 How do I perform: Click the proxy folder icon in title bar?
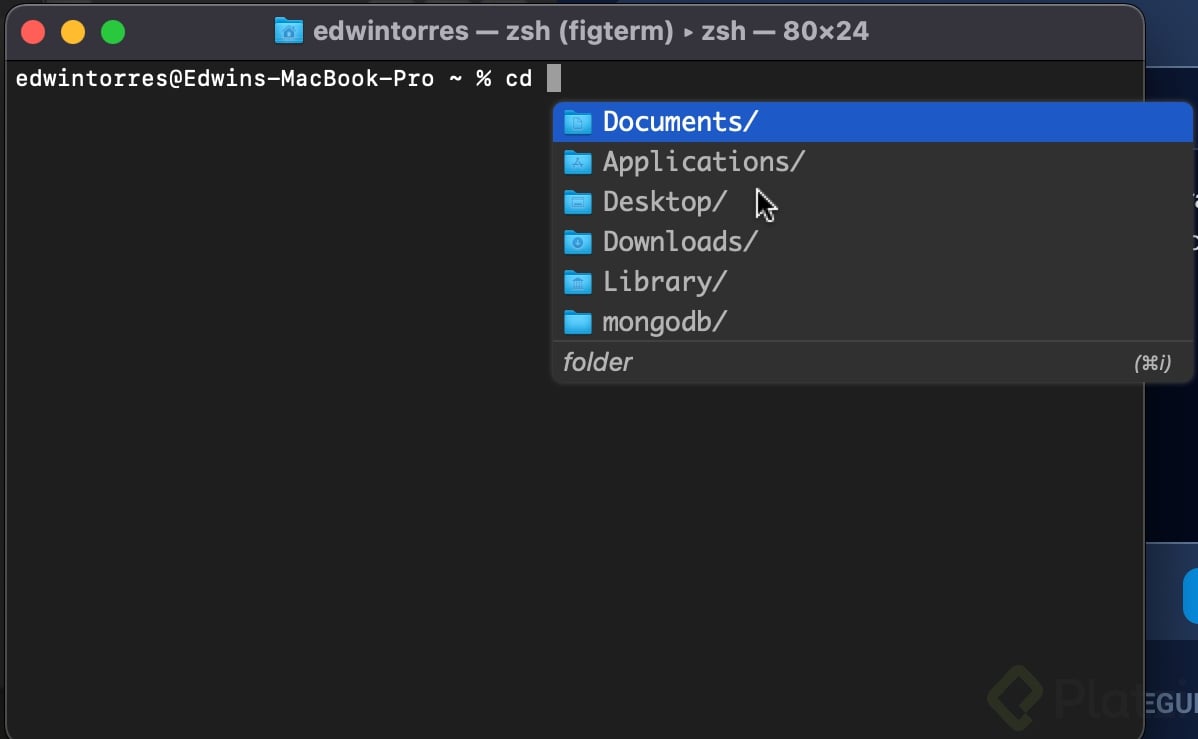288,31
